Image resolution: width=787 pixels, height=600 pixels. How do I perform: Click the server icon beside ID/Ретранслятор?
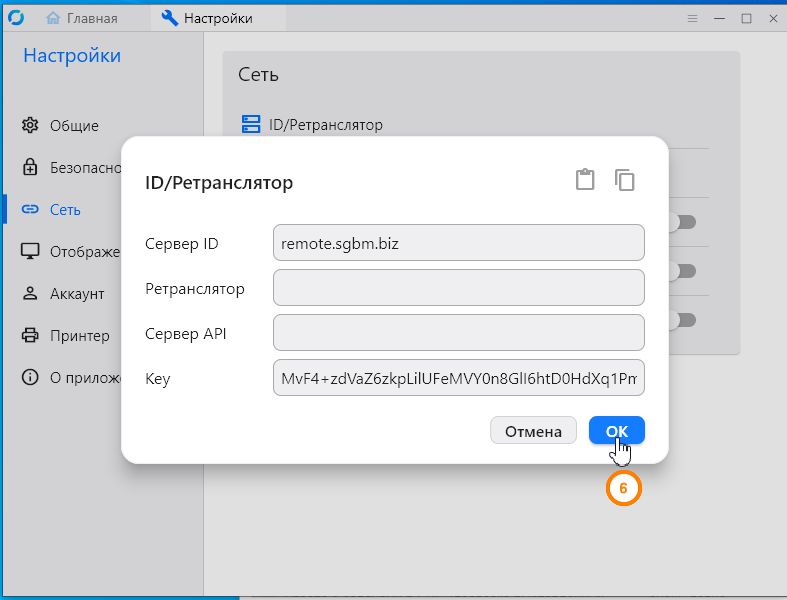point(251,124)
